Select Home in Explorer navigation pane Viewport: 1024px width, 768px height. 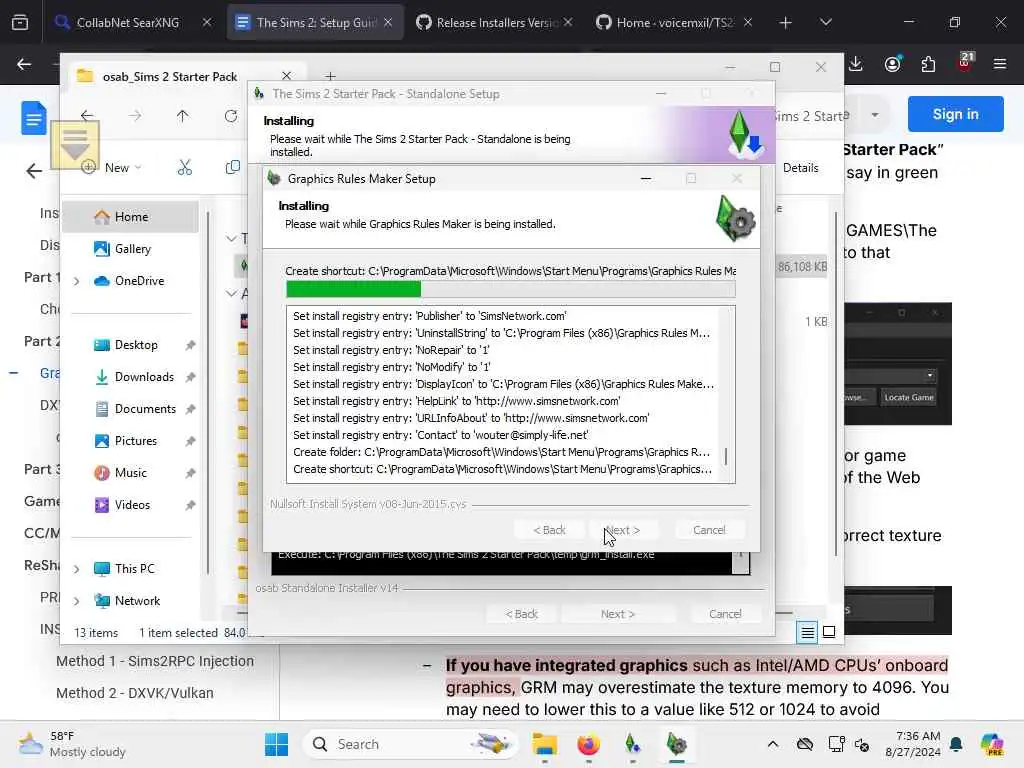click(x=131, y=217)
